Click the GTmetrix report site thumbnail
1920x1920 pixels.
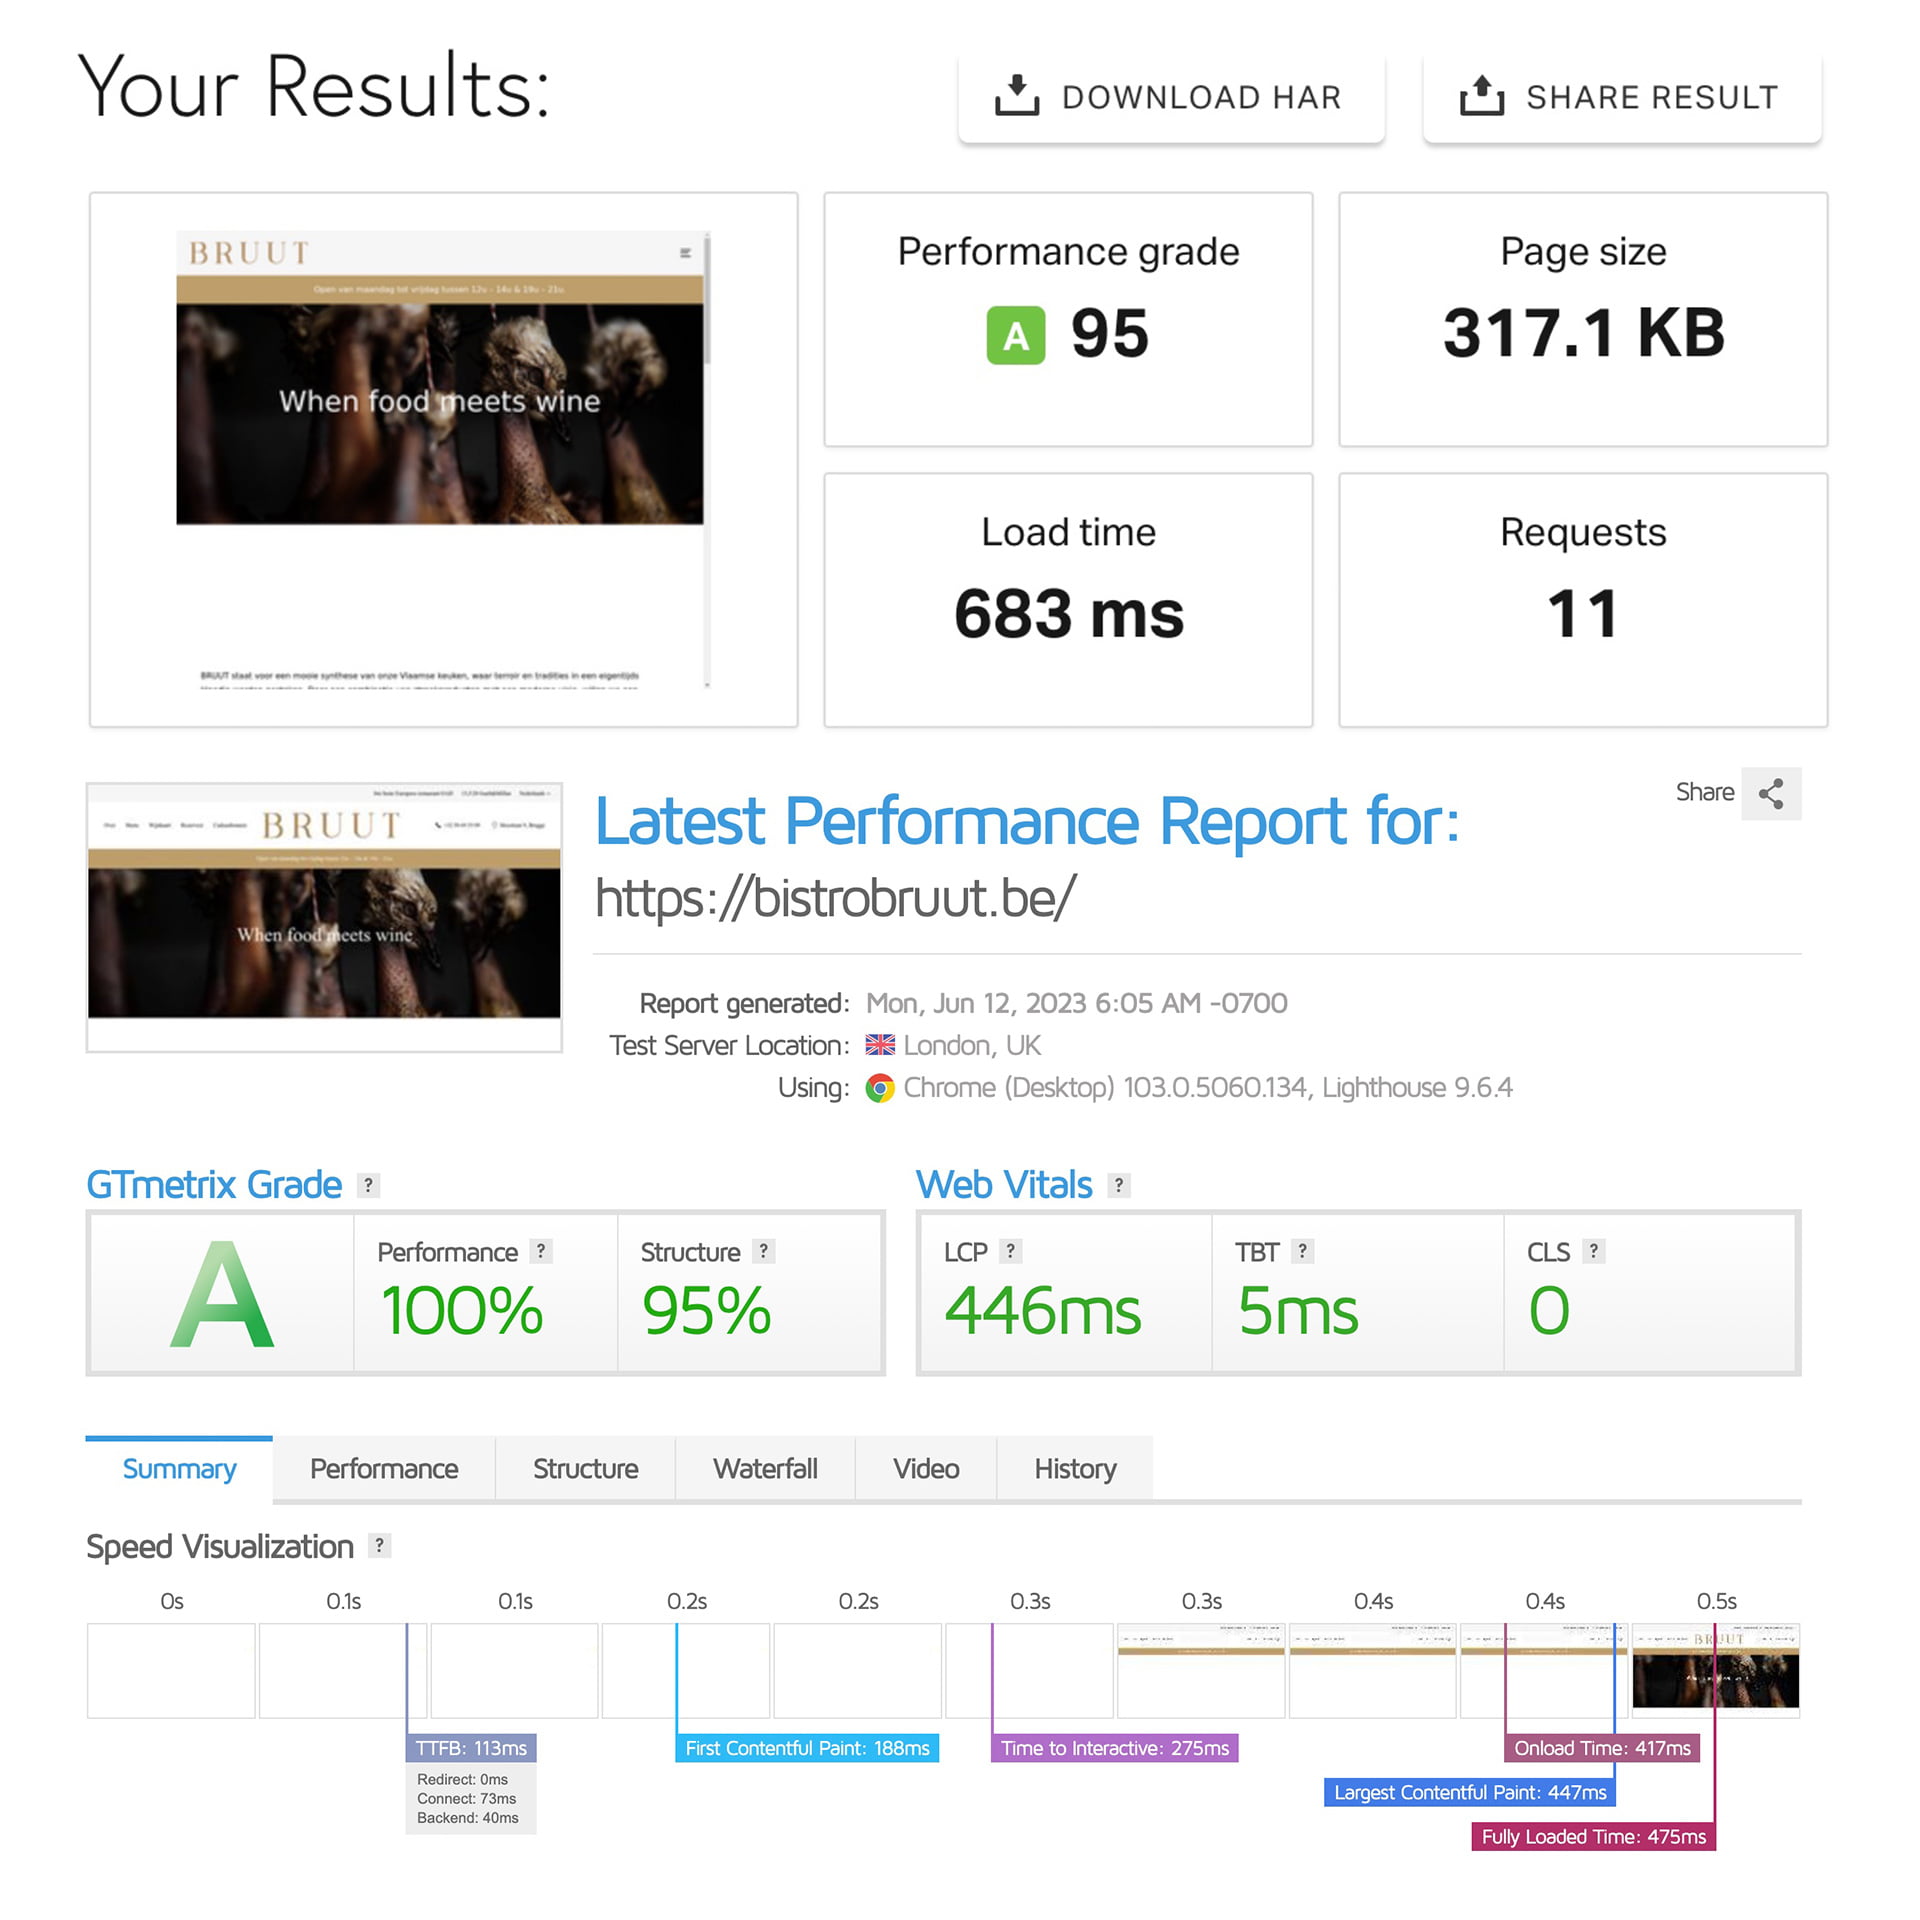(324, 917)
